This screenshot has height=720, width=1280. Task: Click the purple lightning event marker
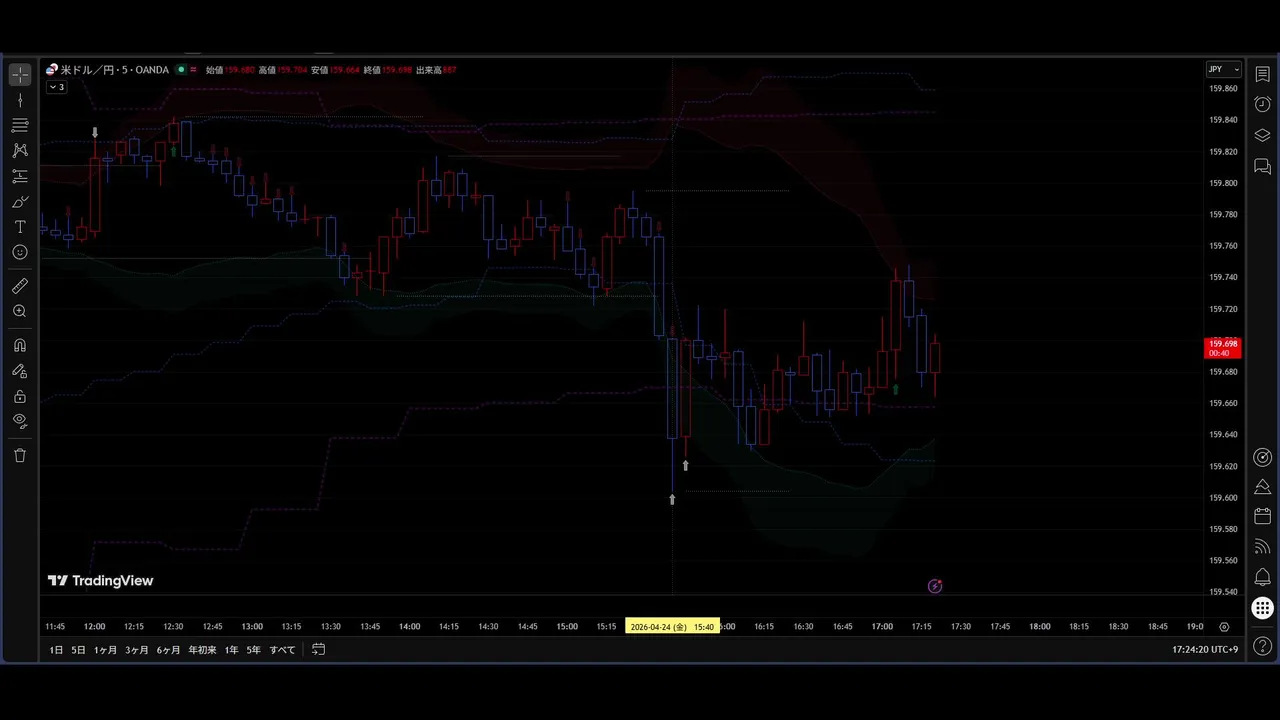(935, 586)
